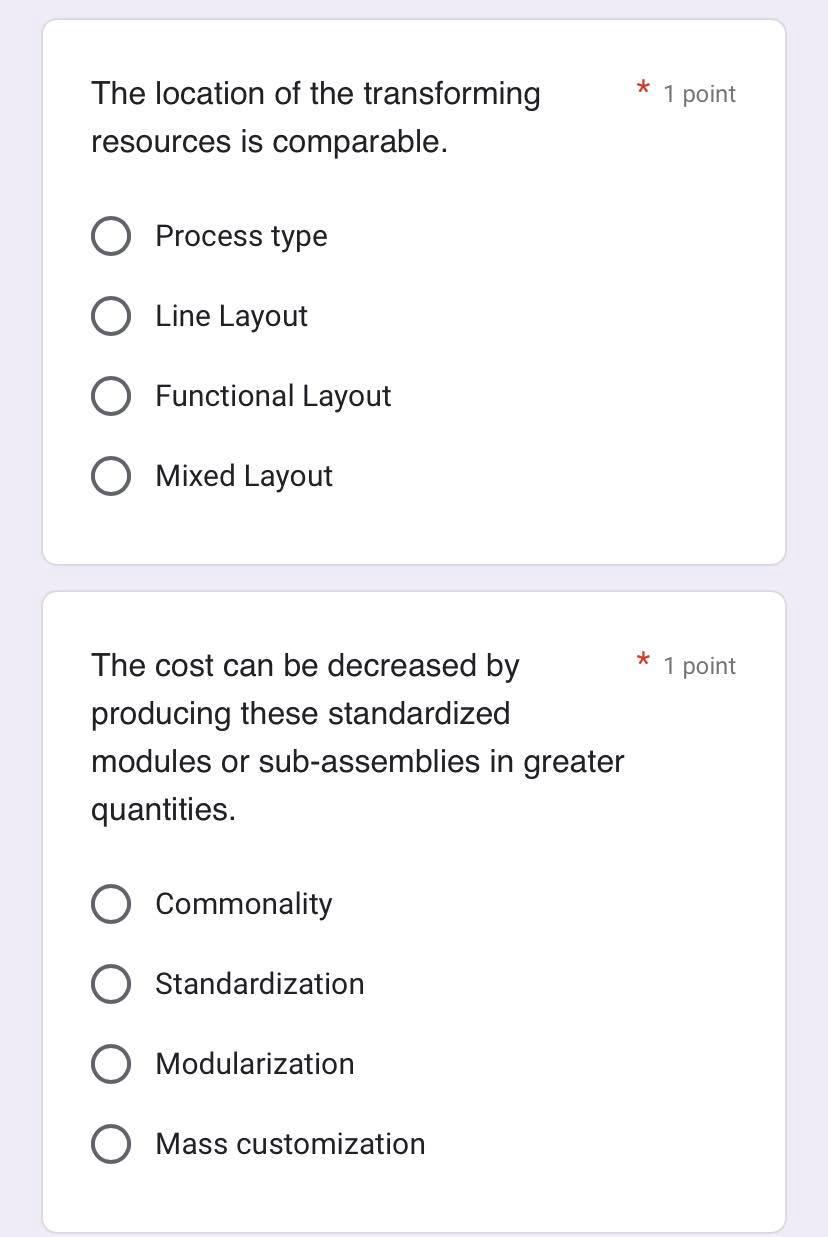Click the Mixed Layout label text
This screenshot has height=1237, width=828.
(243, 476)
